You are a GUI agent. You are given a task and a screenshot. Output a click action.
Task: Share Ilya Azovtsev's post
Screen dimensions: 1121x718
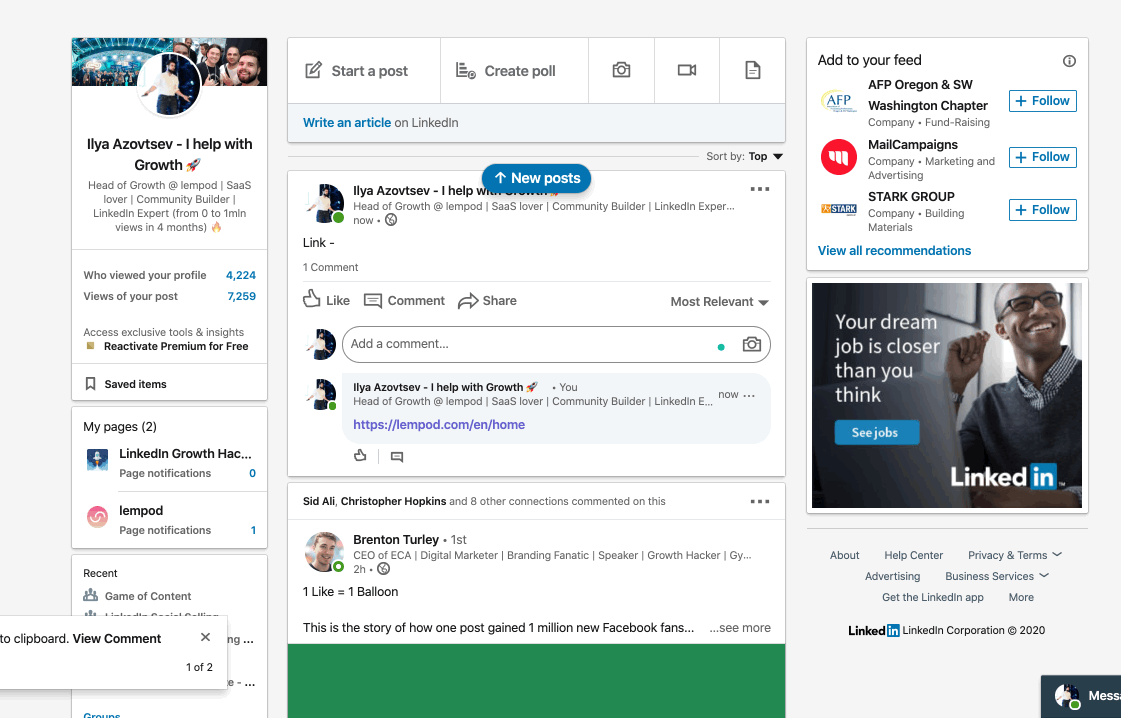pos(487,300)
